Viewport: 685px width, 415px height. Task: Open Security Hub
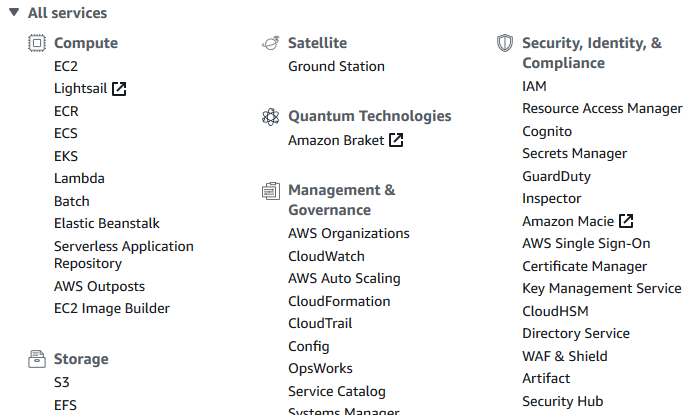click(563, 401)
